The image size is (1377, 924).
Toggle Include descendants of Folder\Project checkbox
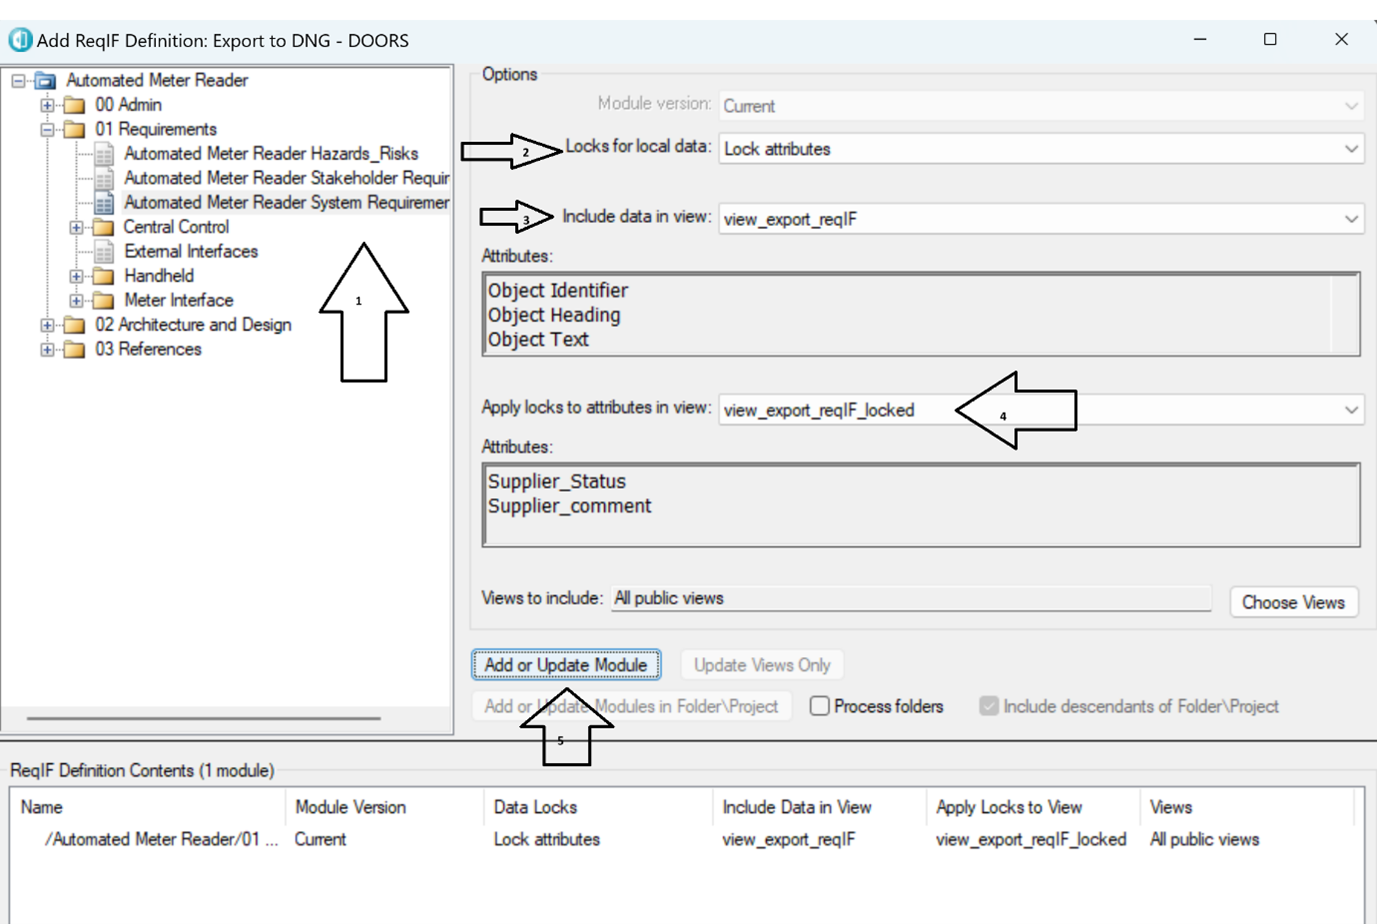click(988, 706)
